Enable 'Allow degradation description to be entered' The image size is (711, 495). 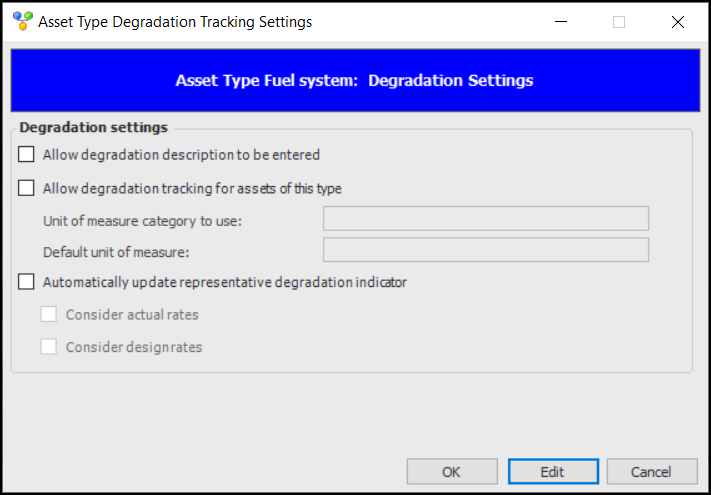[x=26, y=155]
